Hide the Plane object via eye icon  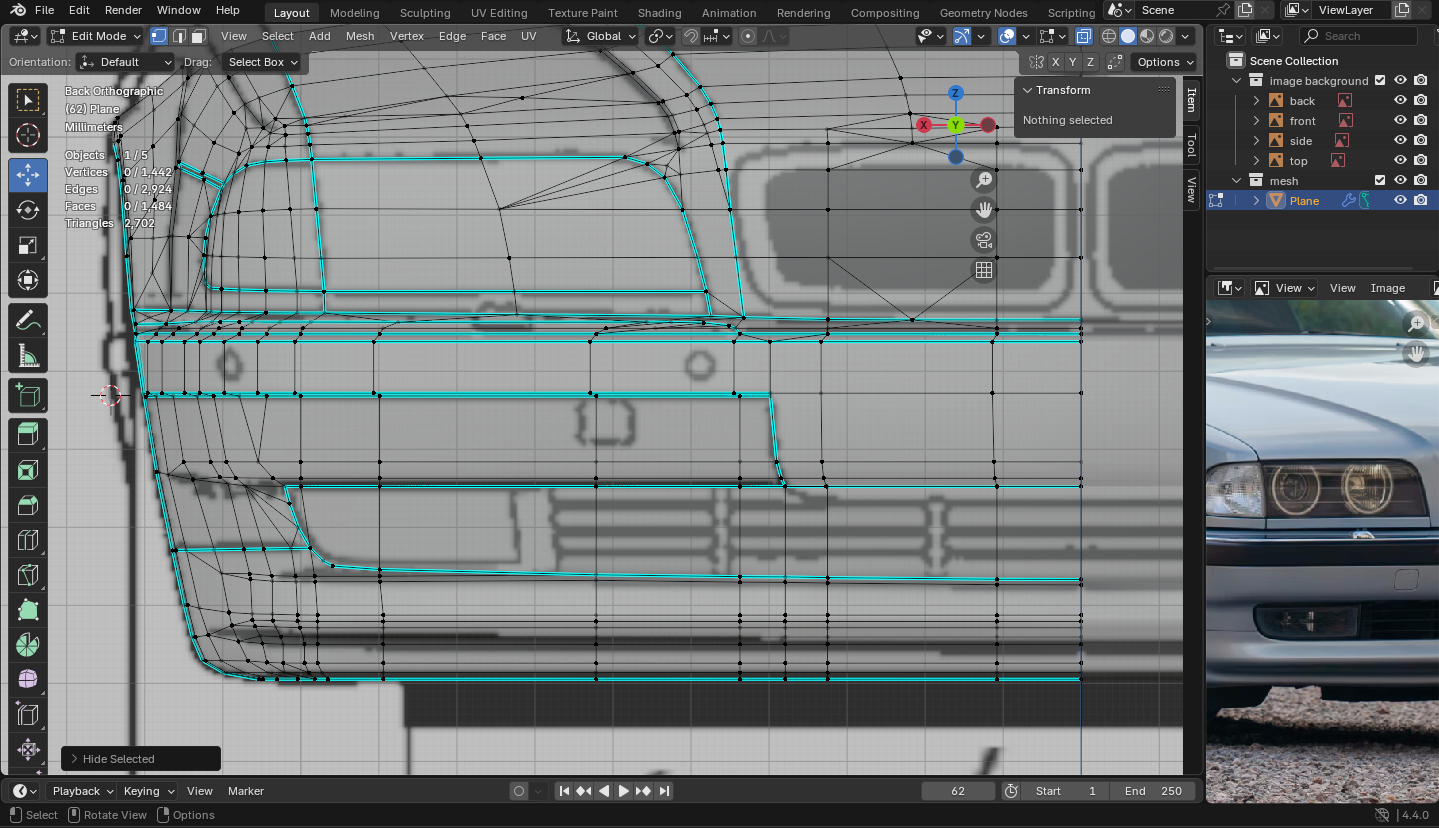[1400, 200]
